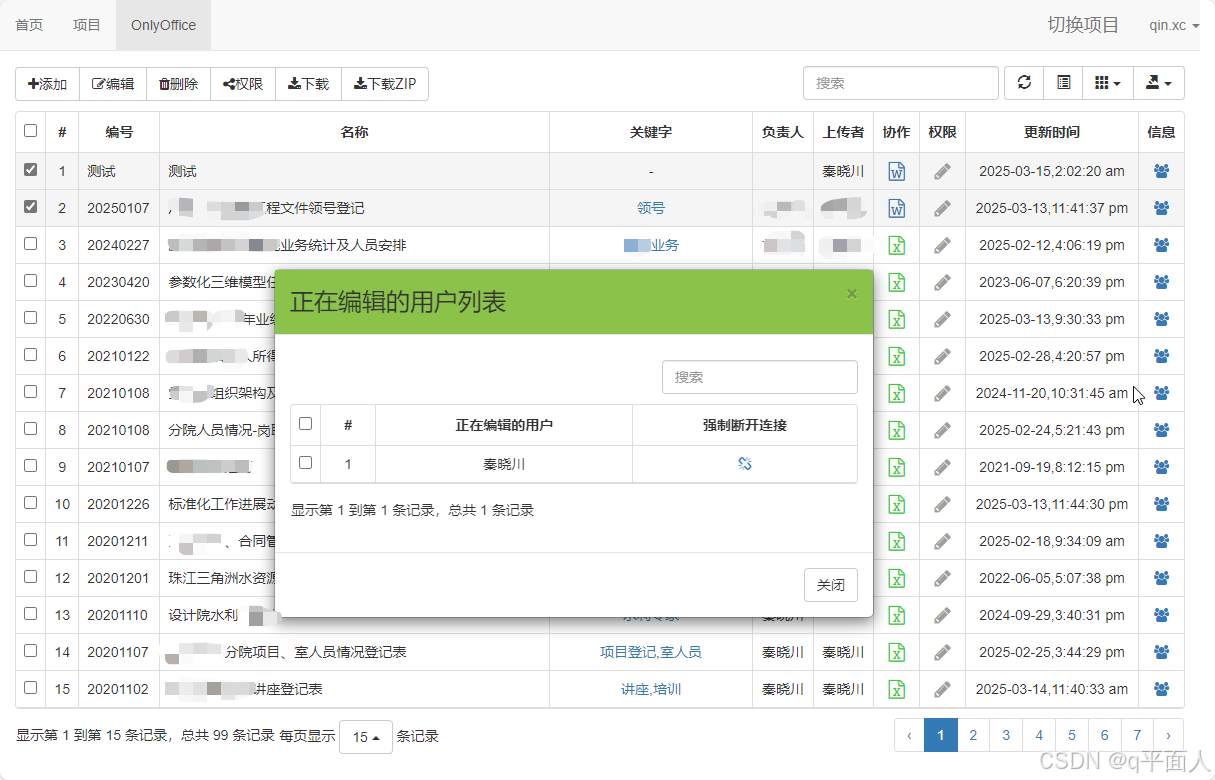Click the 关闭 button in the dialog

pos(831,585)
